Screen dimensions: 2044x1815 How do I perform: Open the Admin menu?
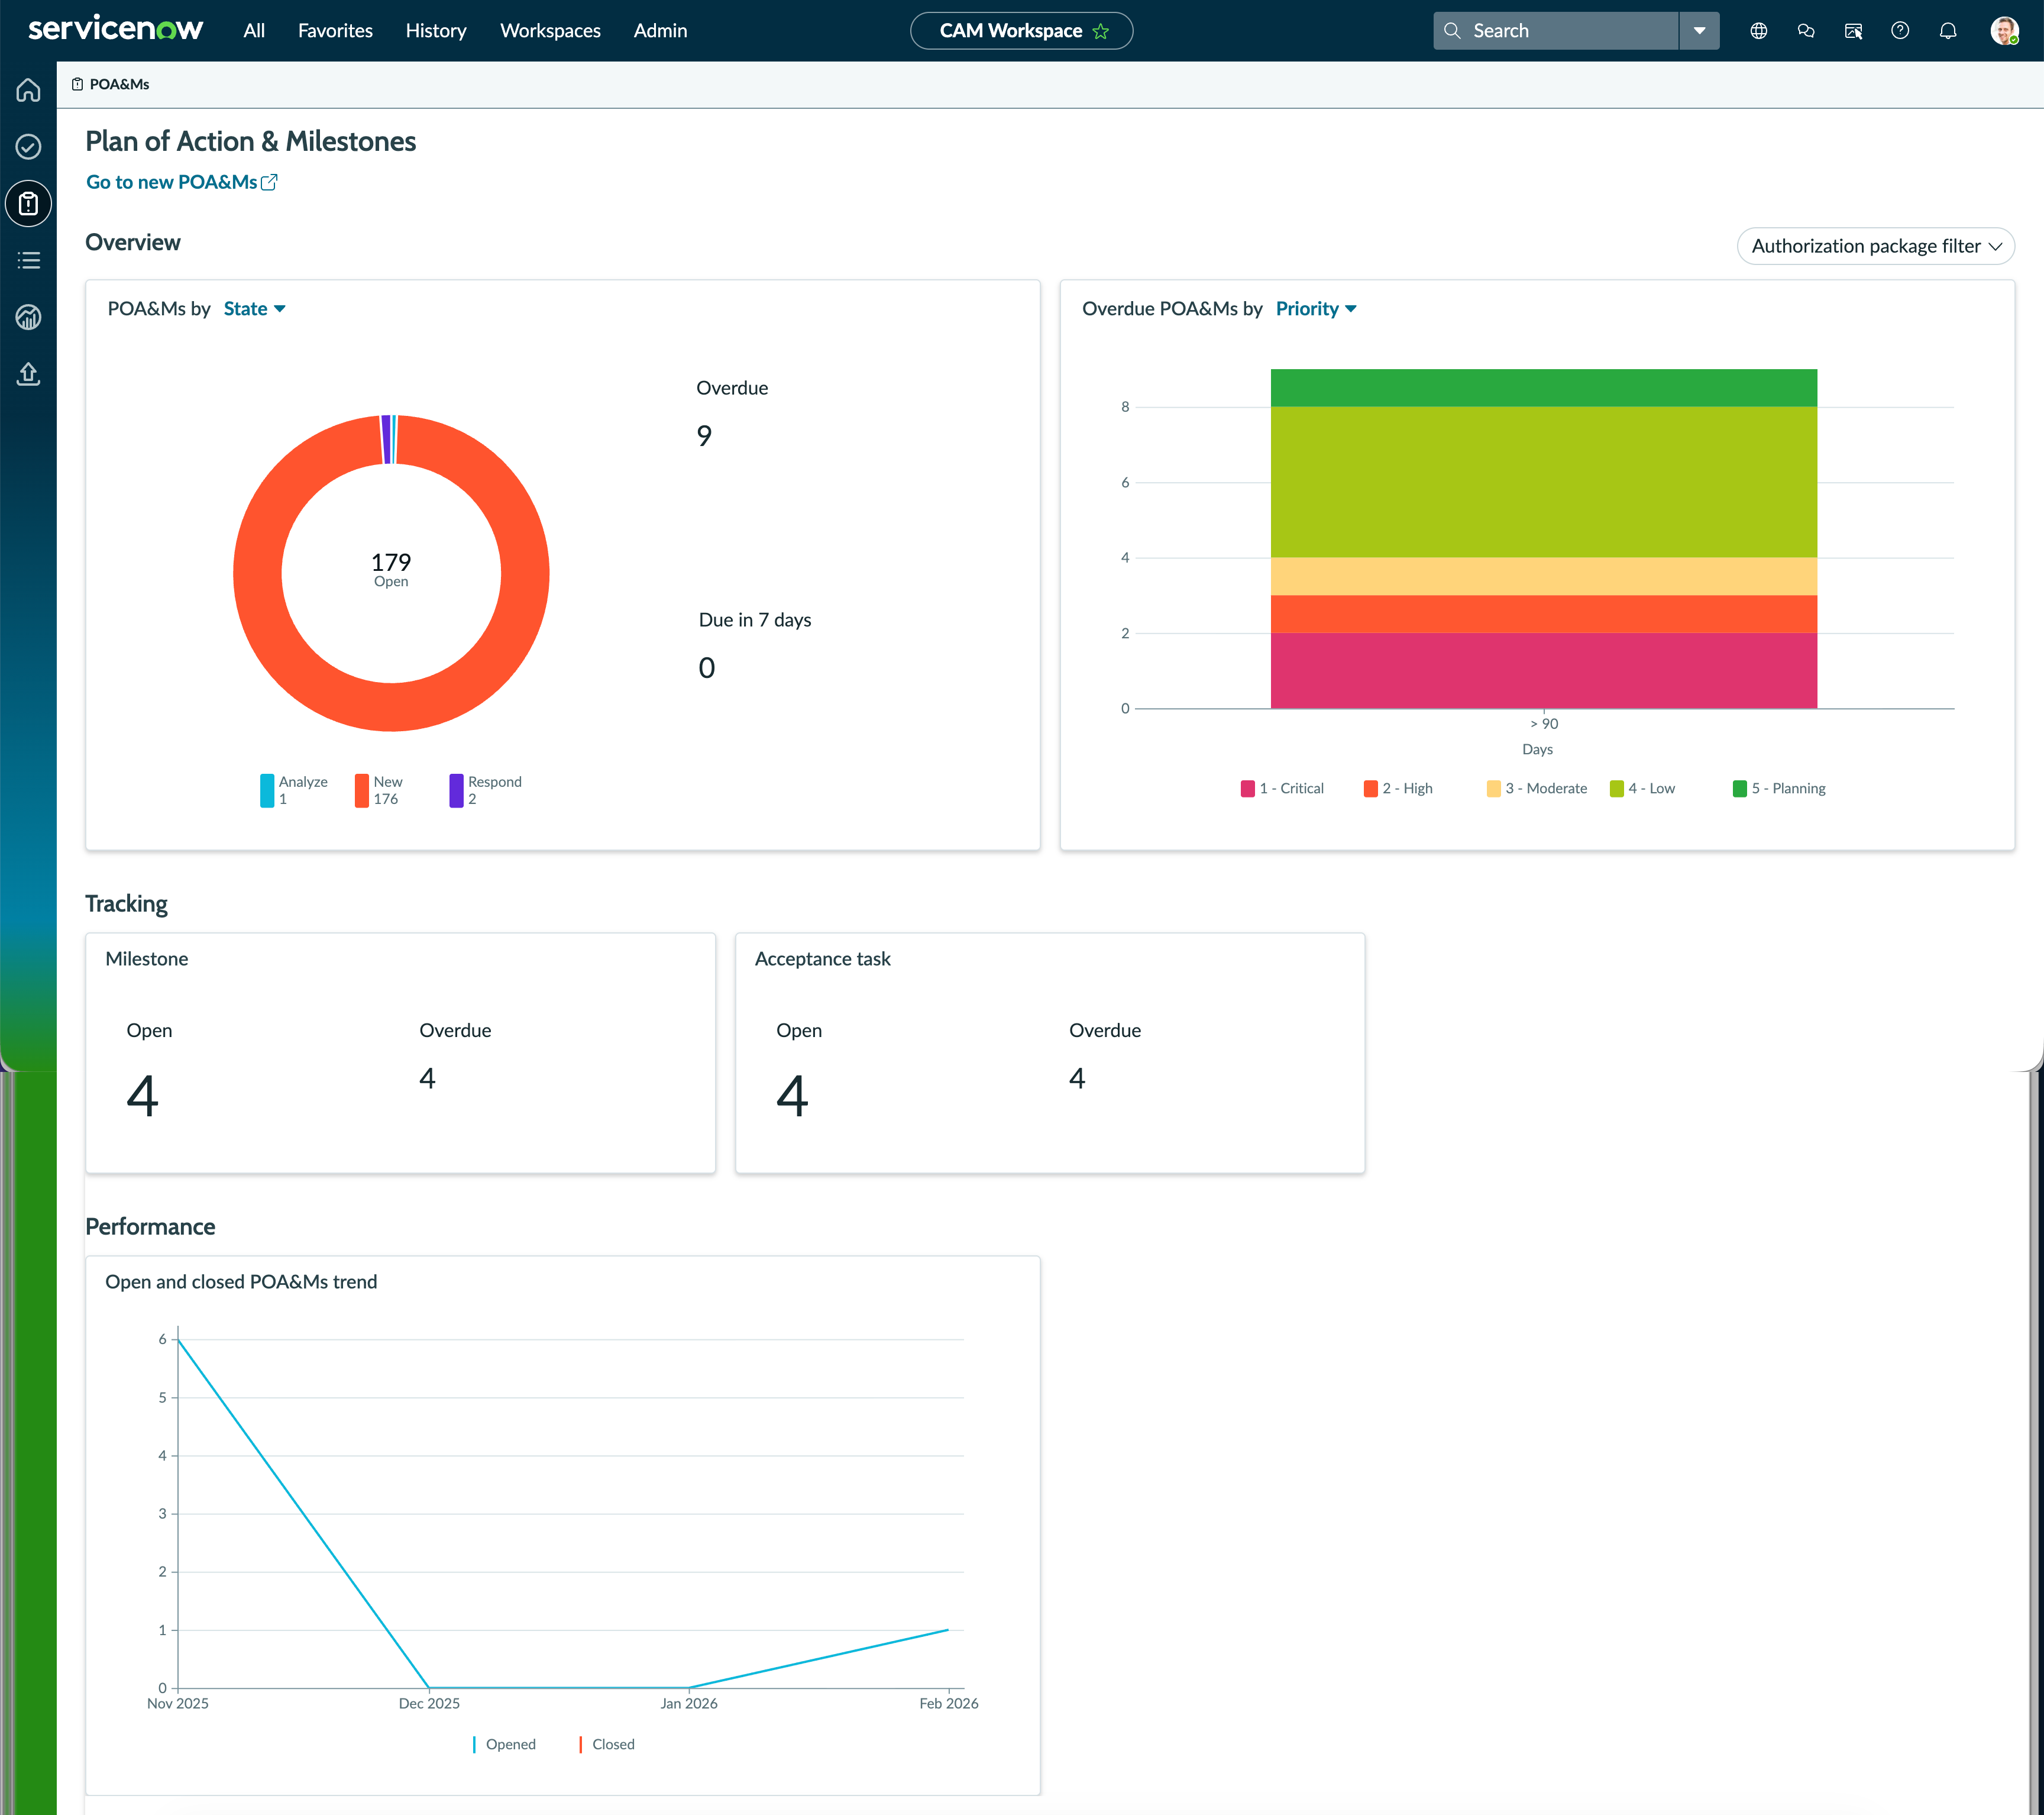click(660, 31)
